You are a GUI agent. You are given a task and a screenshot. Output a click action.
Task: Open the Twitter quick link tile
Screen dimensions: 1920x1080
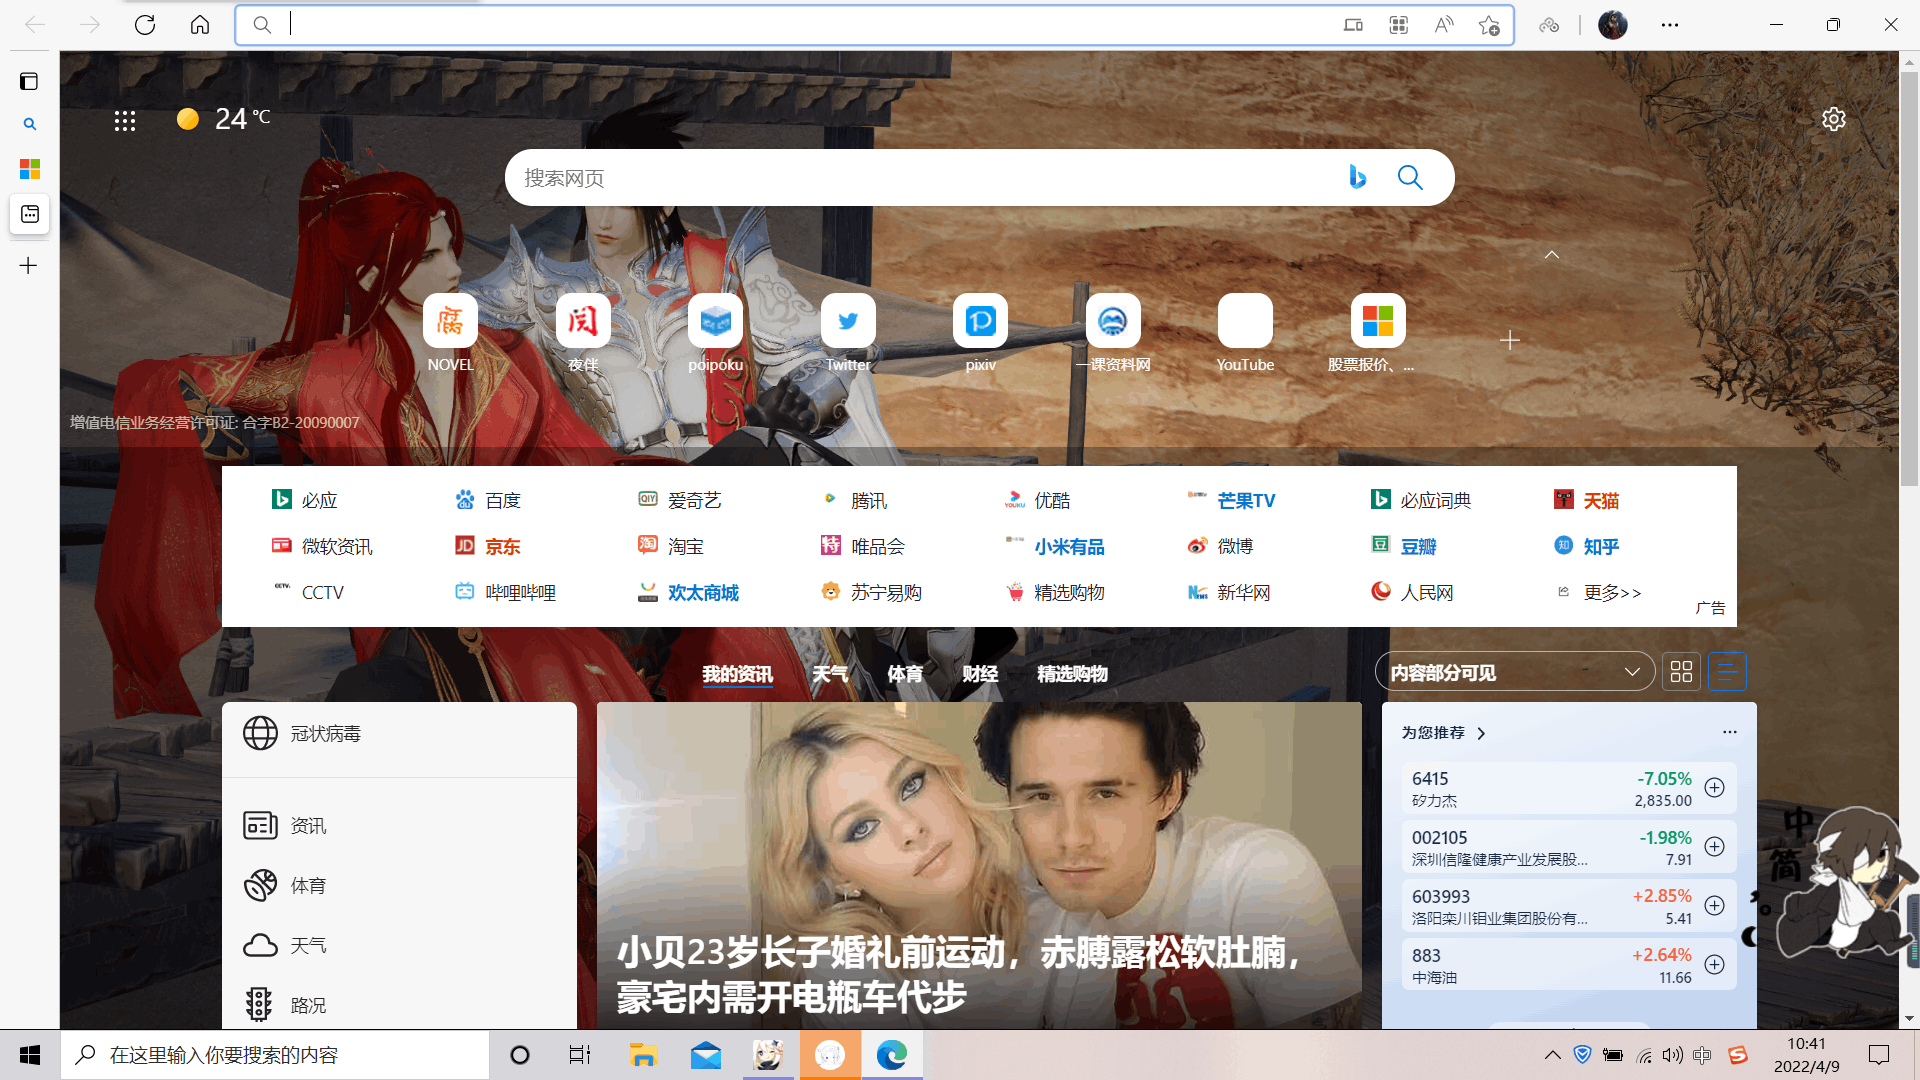pyautogui.click(x=848, y=322)
